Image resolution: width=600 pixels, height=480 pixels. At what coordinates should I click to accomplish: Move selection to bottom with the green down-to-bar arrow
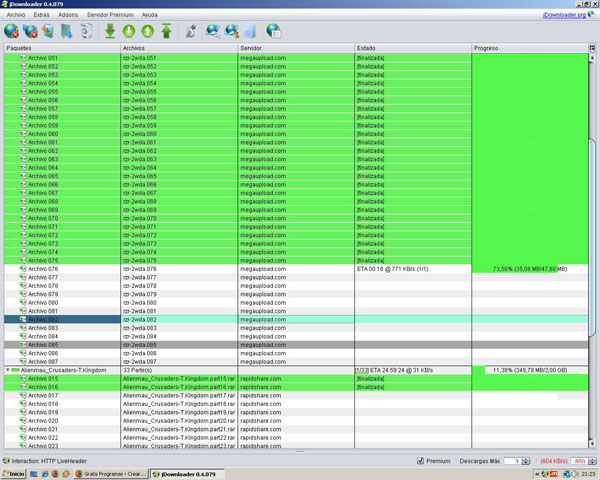(x=110, y=31)
